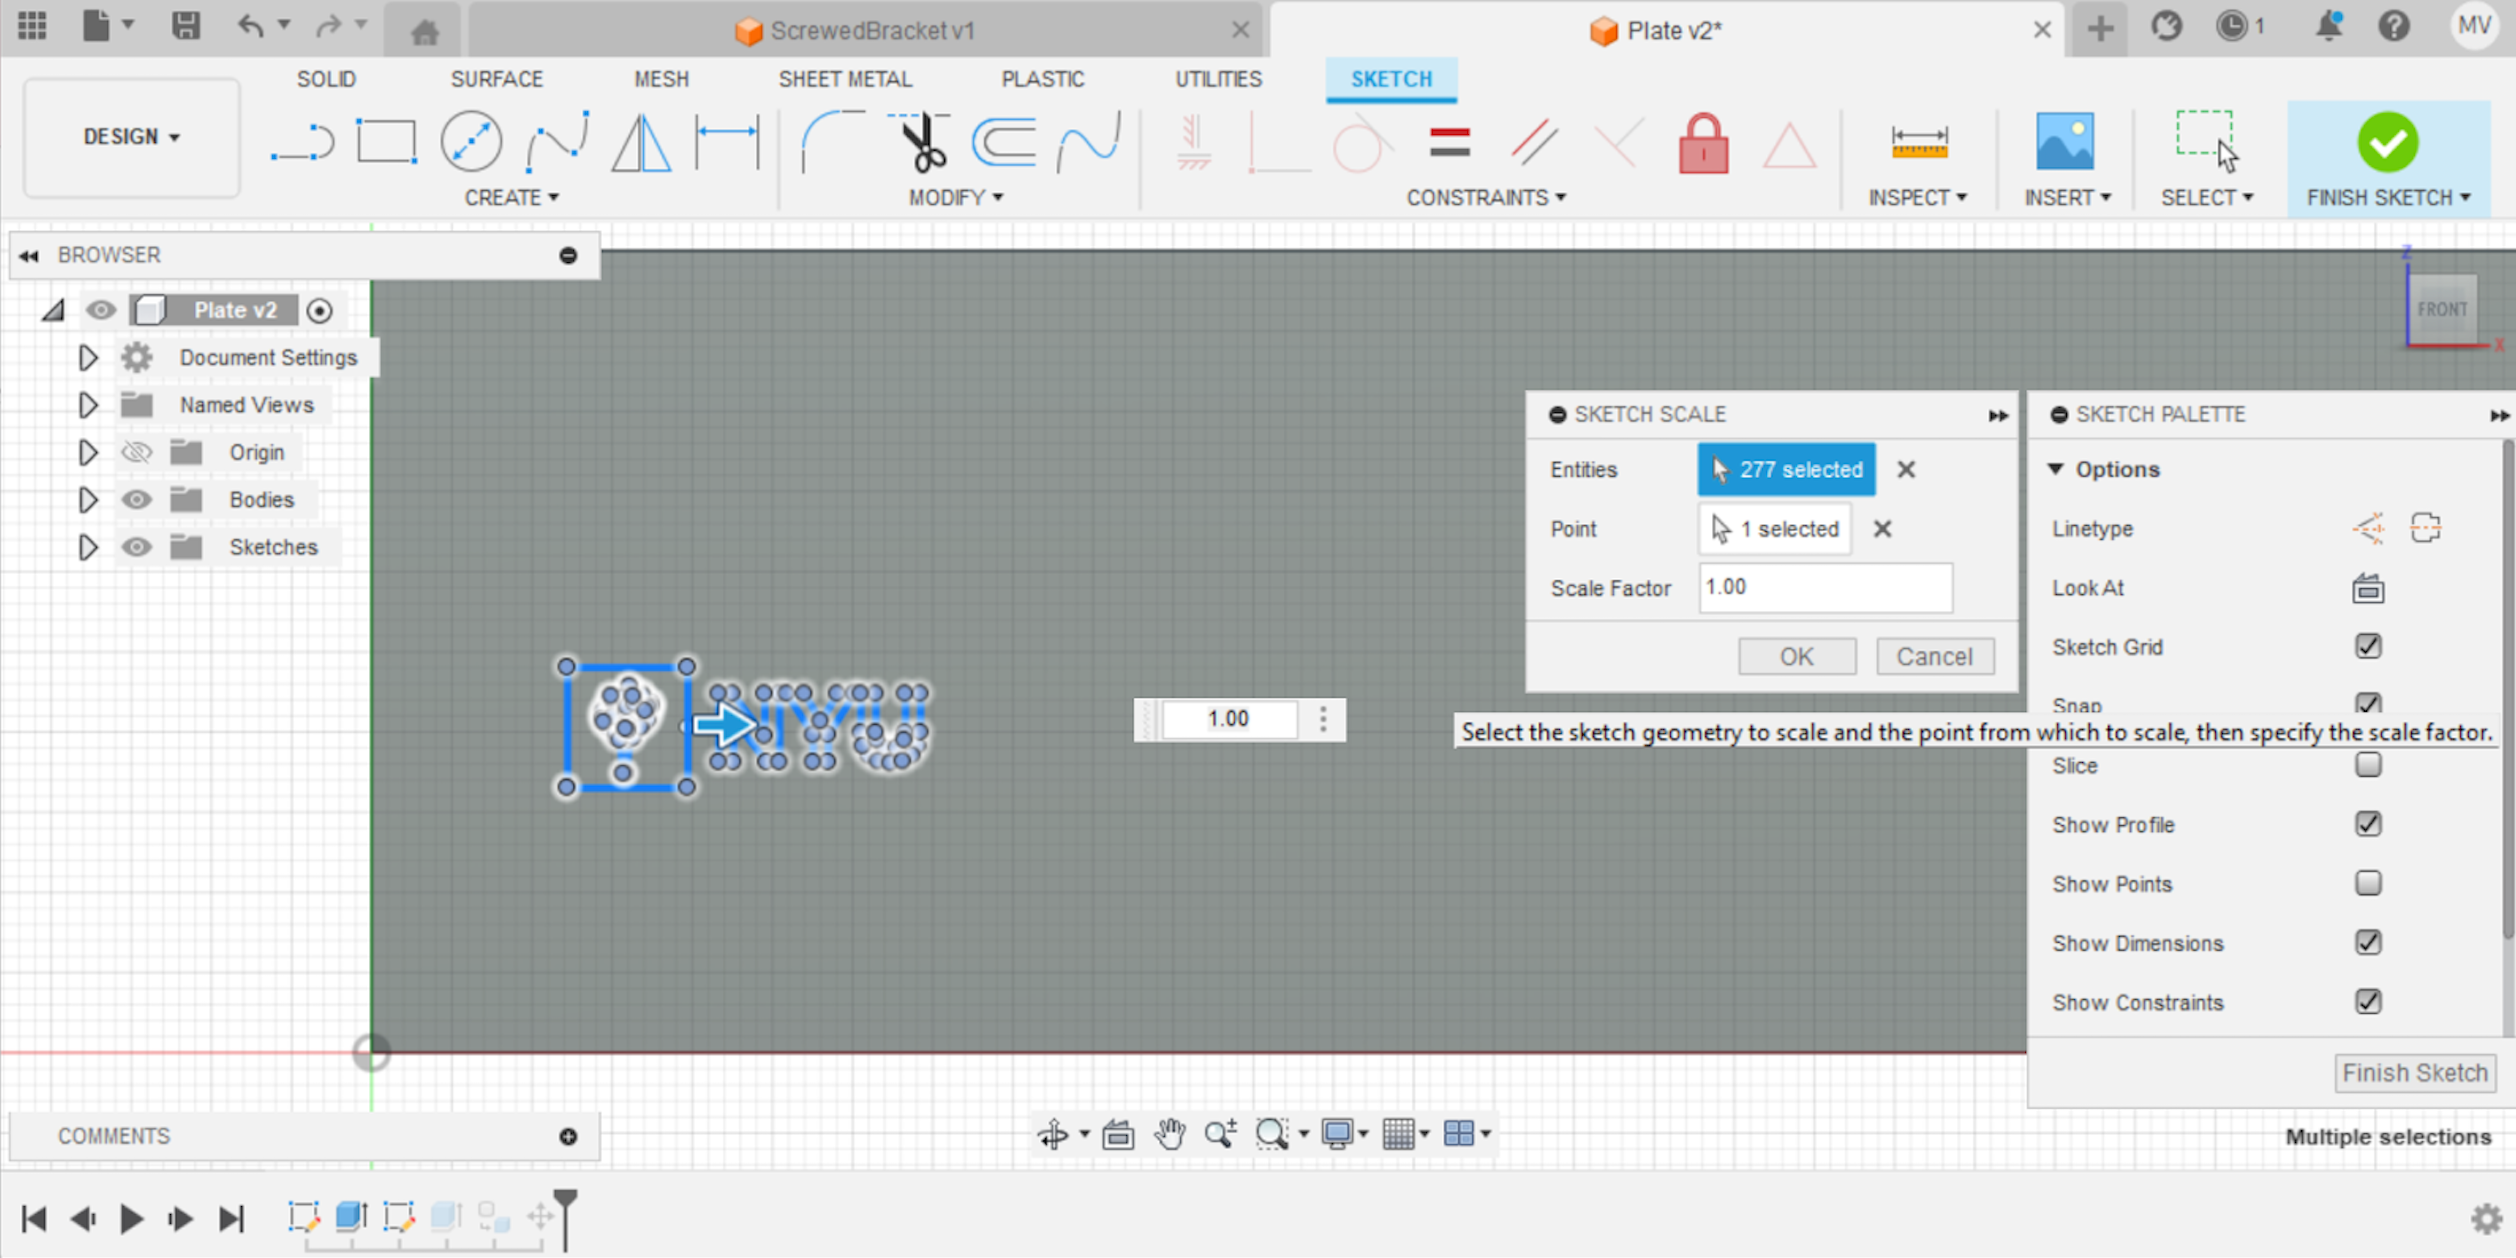Switch to the SURFACE tab
2516x1258 pixels.
coord(496,79)
